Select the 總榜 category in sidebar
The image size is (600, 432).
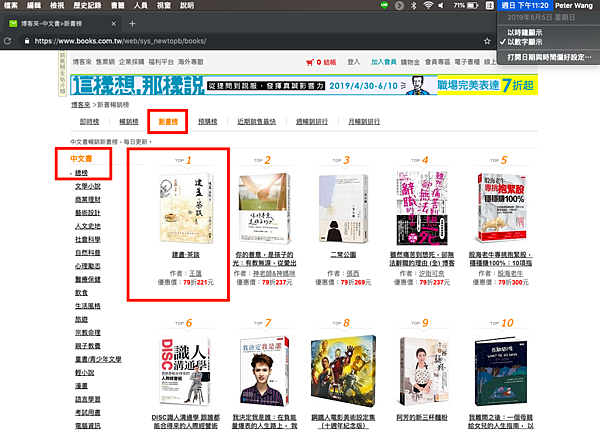[x=82, y=173]
